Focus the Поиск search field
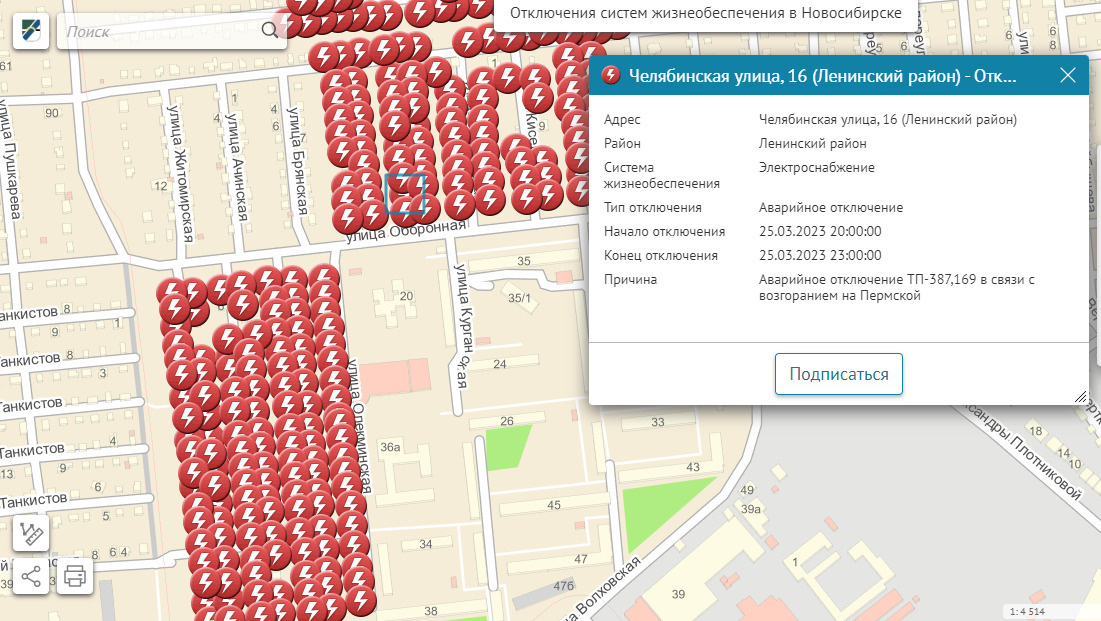Screen dimensions: 1101x621 coord(160,31)
